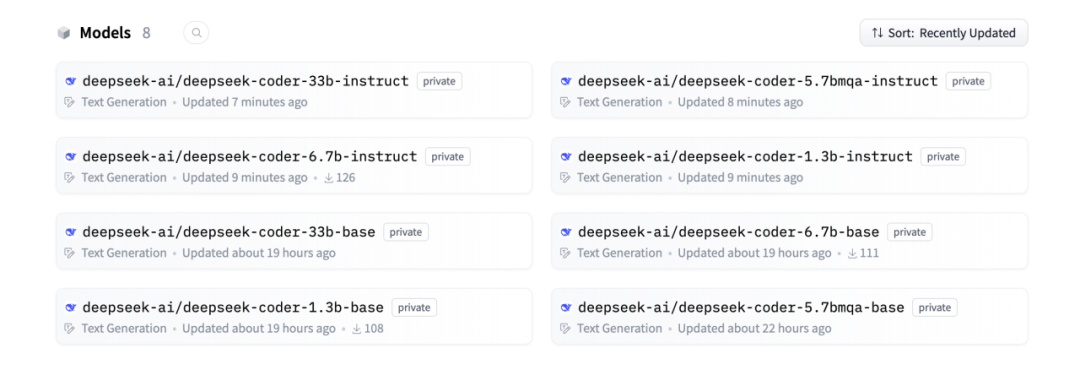Screen dimensions: 1080x381
Task: Click Text Generation icon on 5.7bmqa-instruct card
Action: pos(565,102)
